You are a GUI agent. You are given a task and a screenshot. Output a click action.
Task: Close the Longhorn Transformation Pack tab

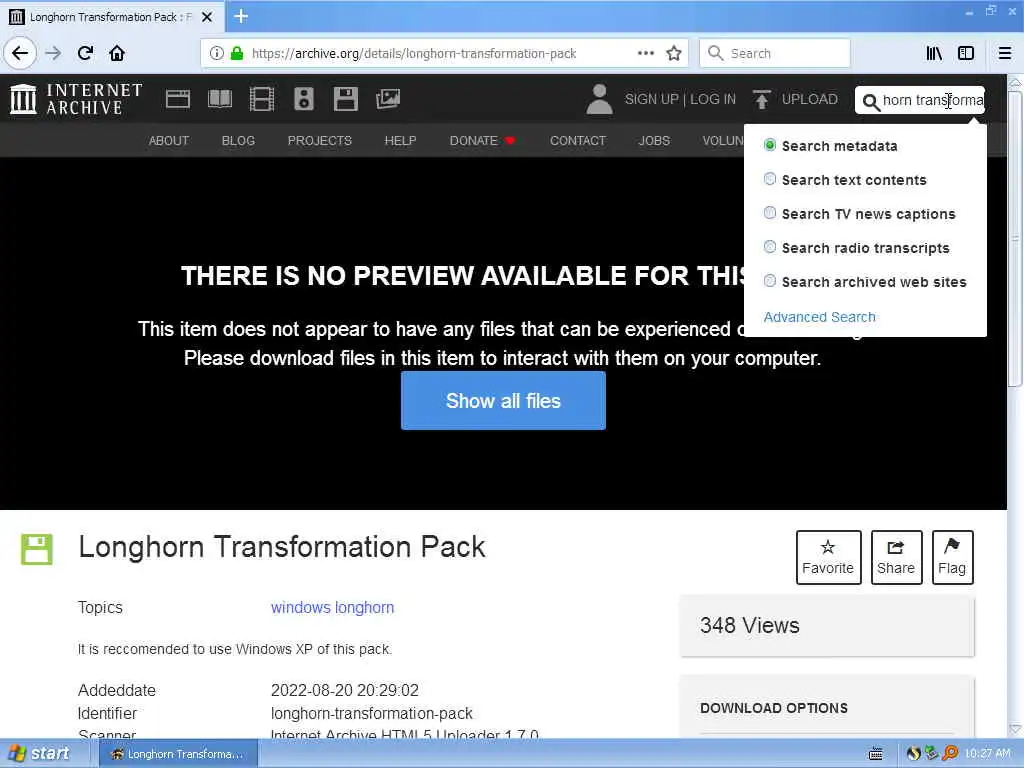click(207, 17)
